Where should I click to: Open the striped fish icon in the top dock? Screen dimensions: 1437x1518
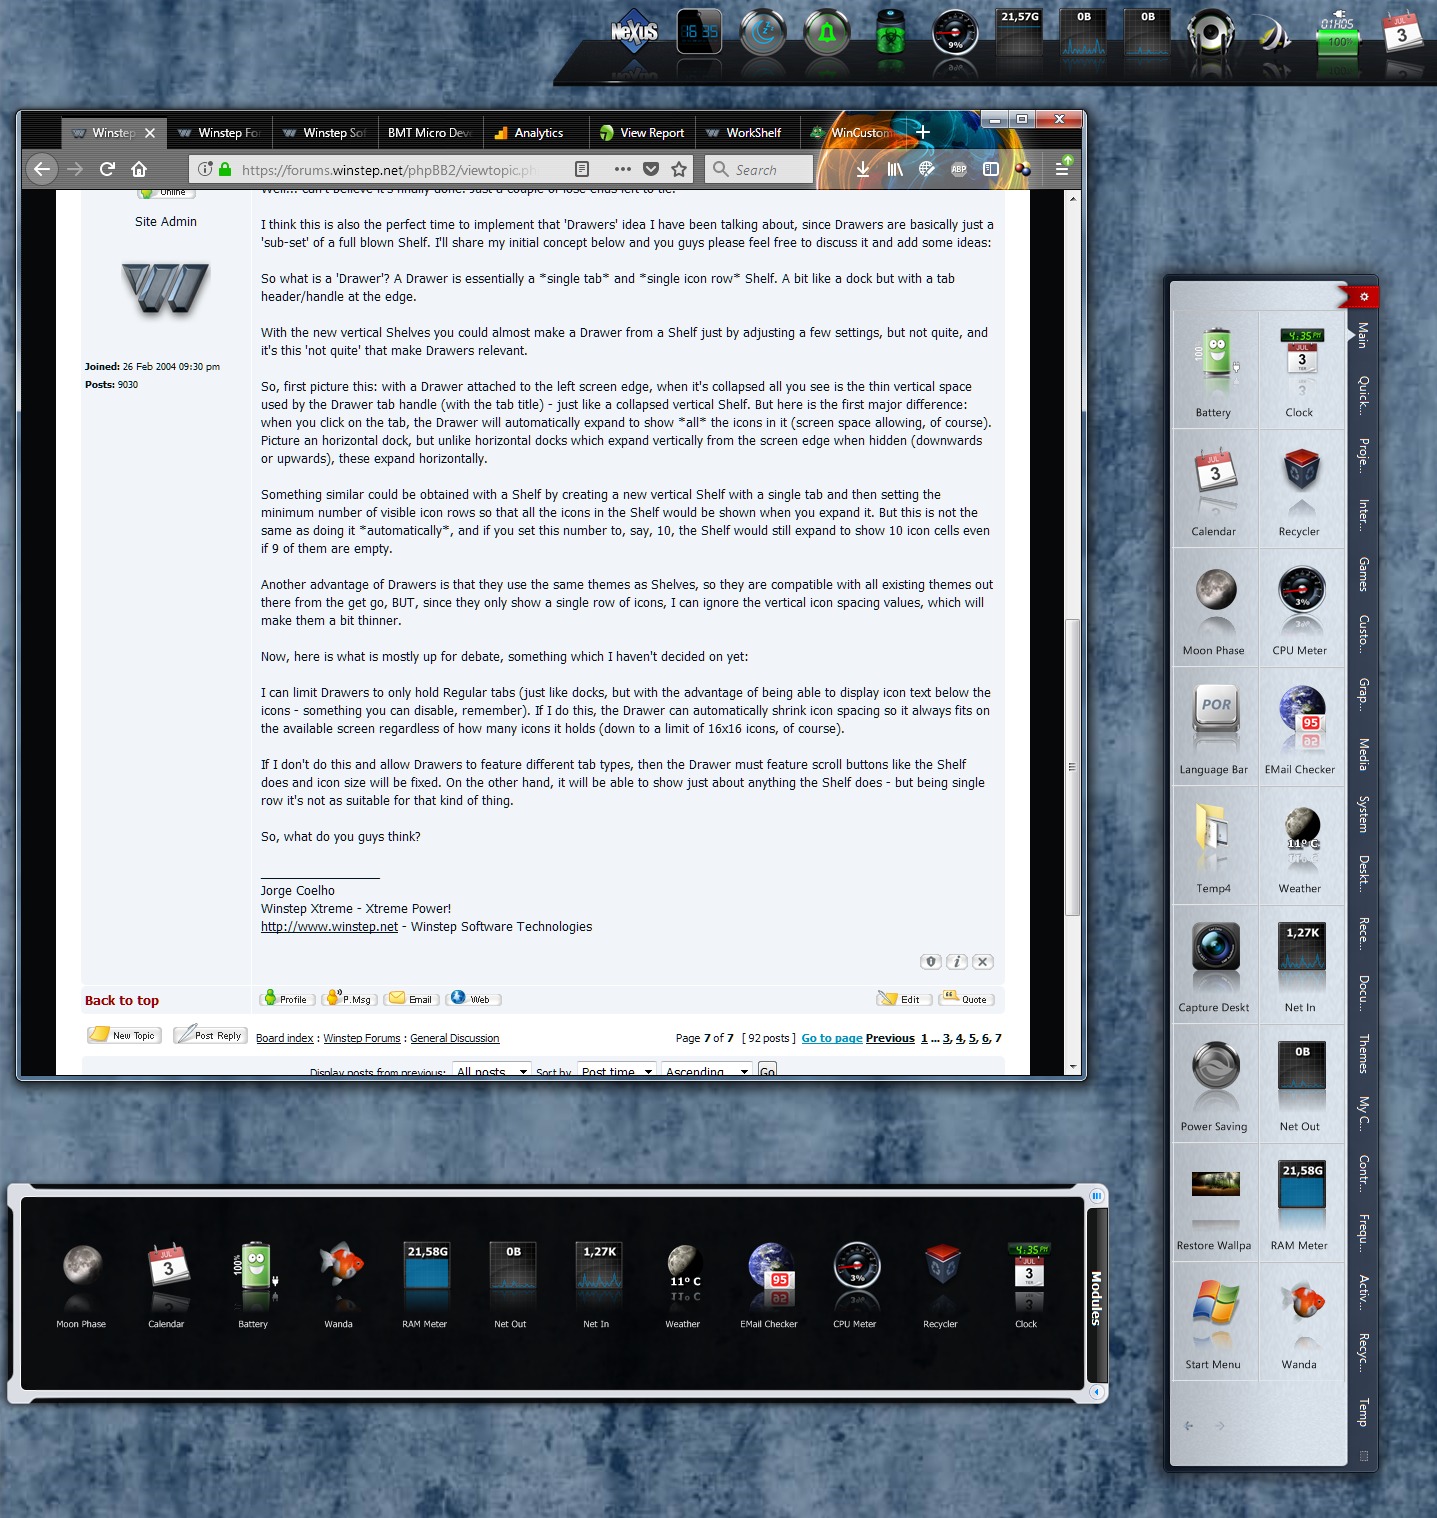pos(1274,33)
